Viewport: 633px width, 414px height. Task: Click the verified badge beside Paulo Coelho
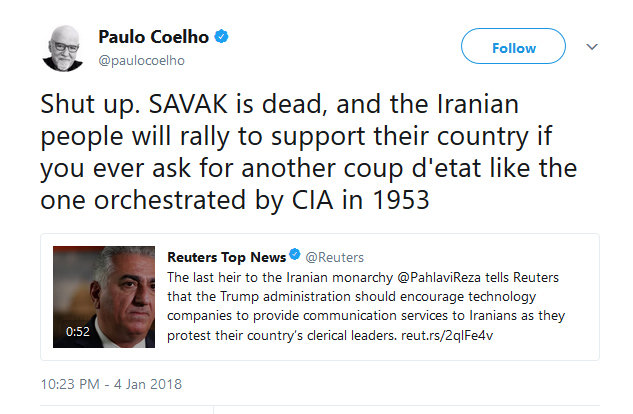coord(222,37)
